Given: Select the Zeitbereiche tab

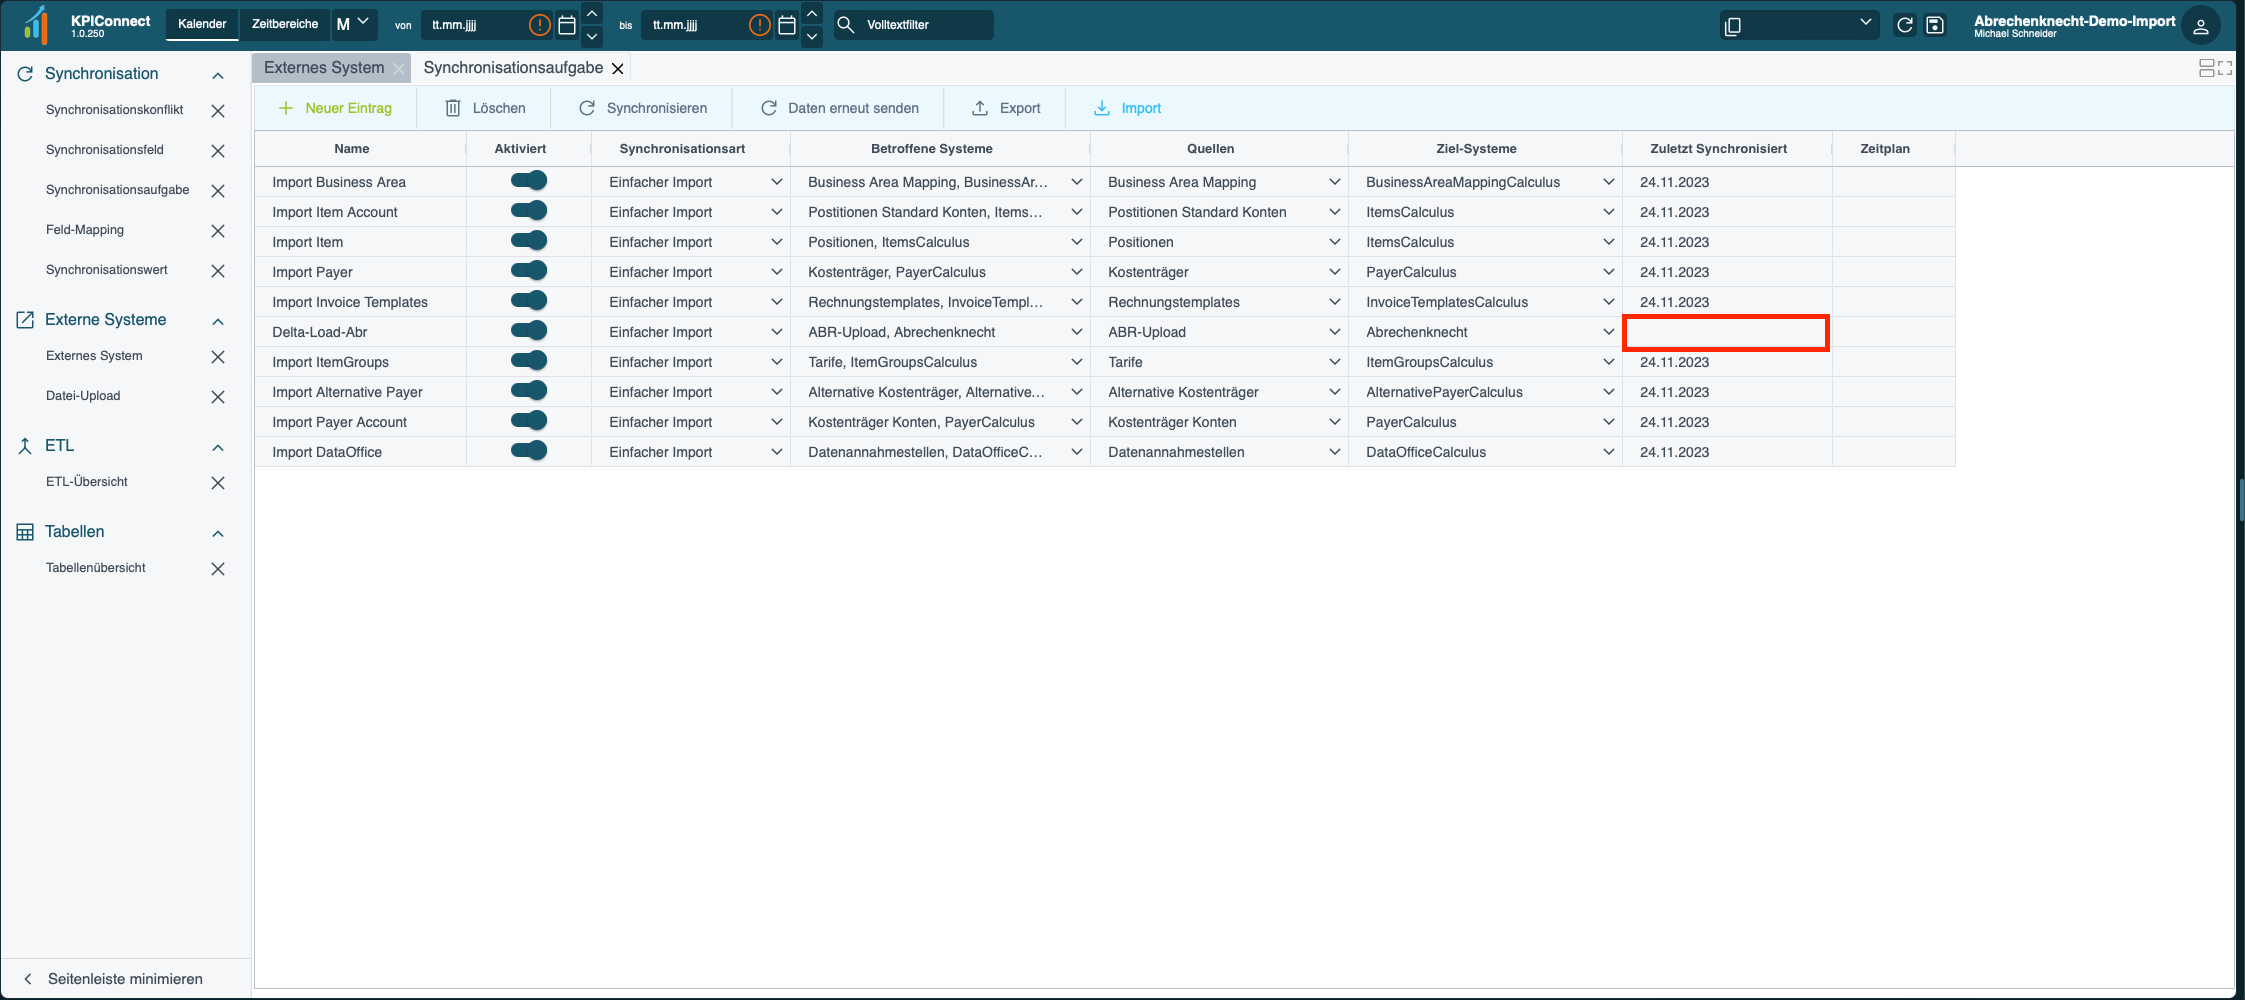Looking at the screenshot, I should pyautogui.click(x=285, y=24).
